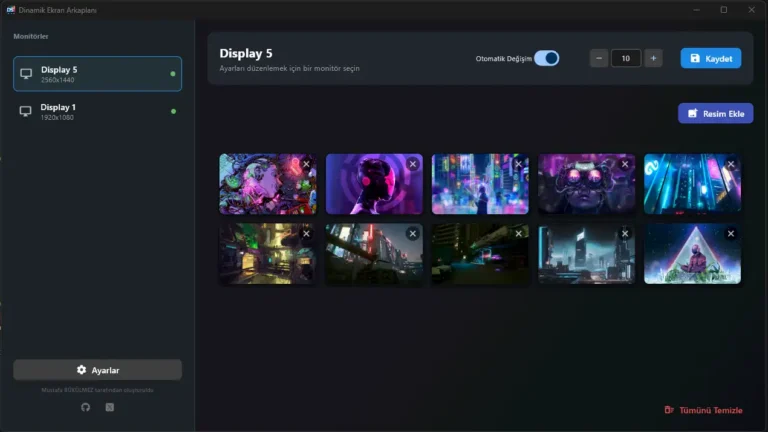The height and width of the screenshot is (432, 768).
Task: Delete the foggy city skyline wallpaper
Action: pos(624,233)
